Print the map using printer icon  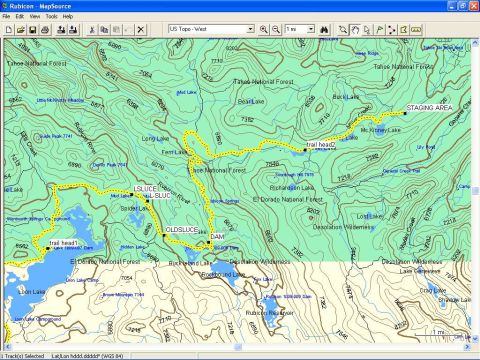[45, 30]
